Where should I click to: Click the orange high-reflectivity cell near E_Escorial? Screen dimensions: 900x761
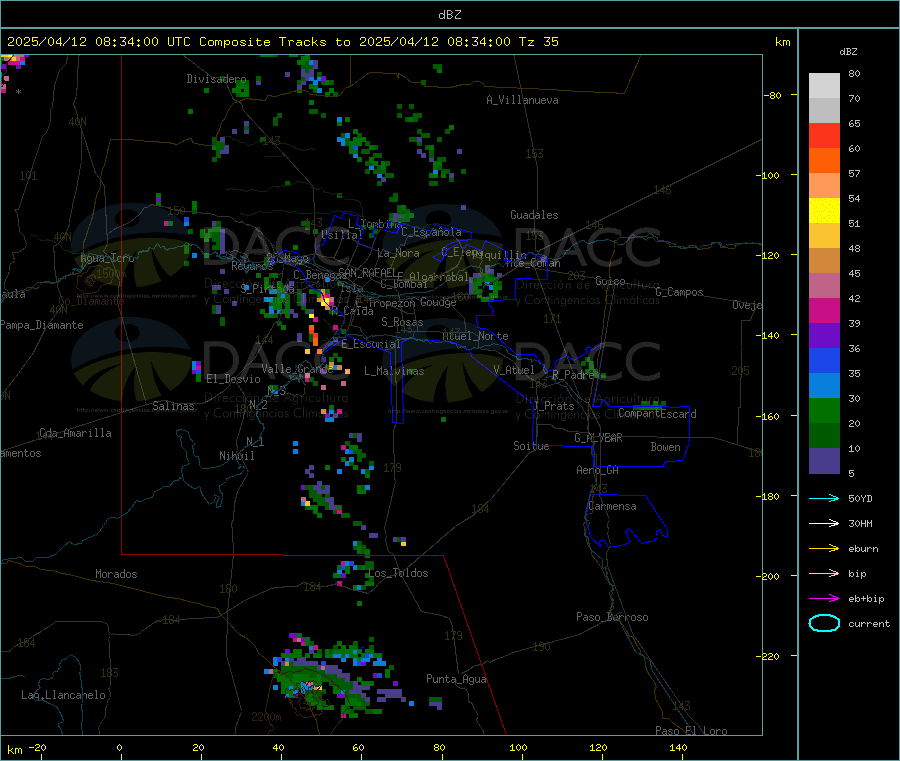point(313,336)
